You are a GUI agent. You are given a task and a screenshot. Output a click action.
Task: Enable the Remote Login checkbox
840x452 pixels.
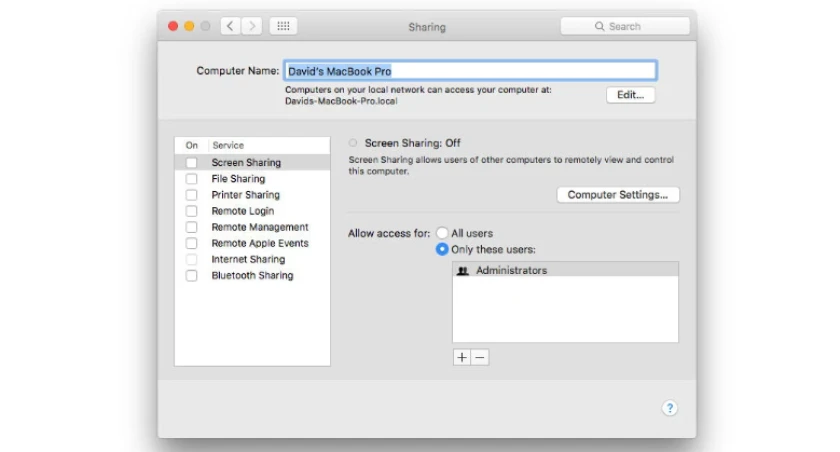coord(191,210)
